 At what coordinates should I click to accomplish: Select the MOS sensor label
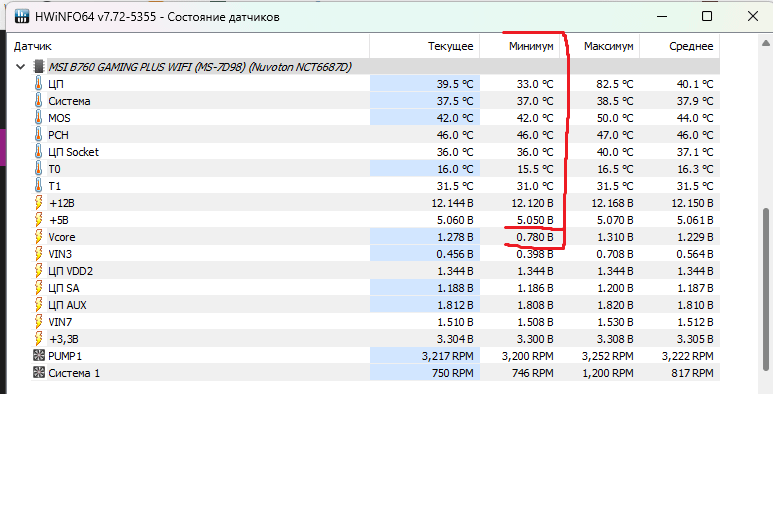coord(59,118)
